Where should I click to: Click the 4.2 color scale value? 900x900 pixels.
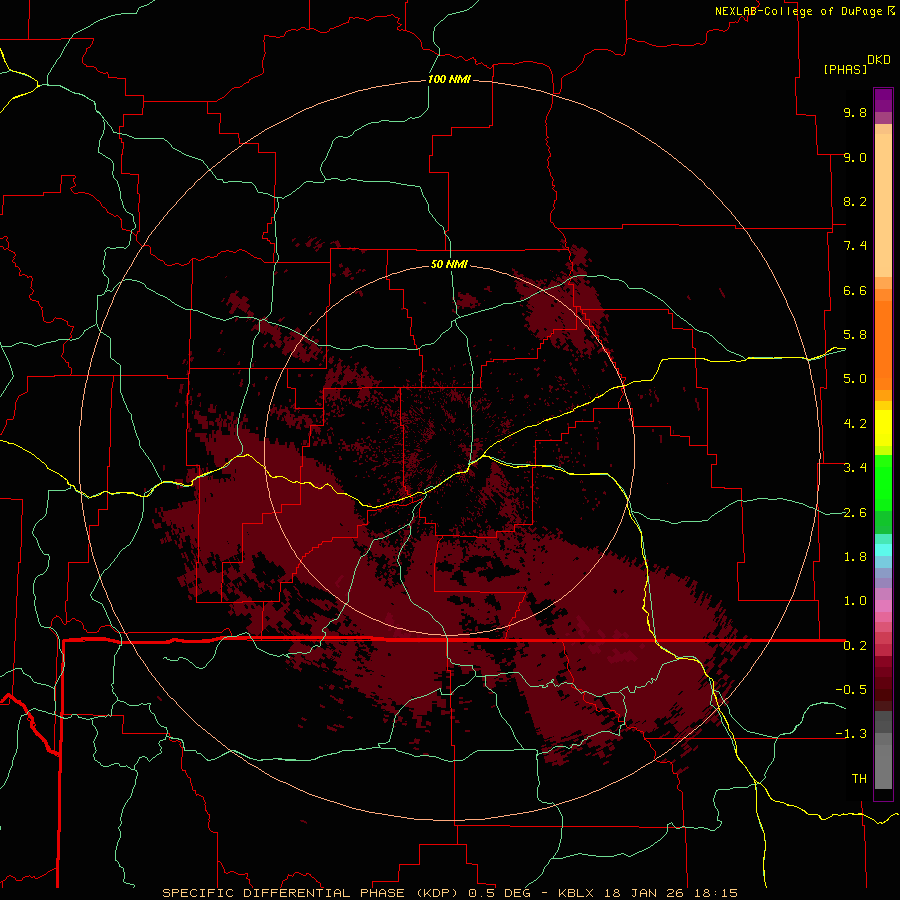point(855,424)
